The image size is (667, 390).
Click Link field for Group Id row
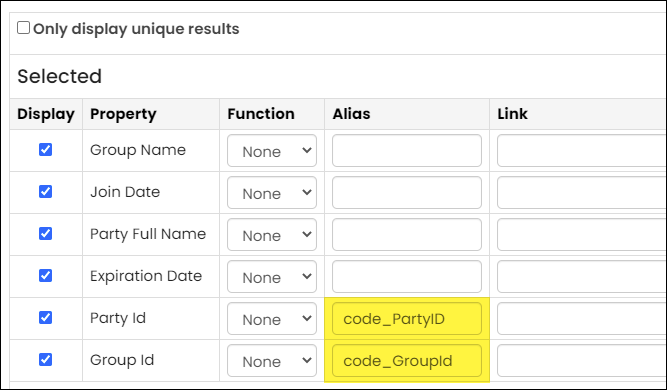581,361
